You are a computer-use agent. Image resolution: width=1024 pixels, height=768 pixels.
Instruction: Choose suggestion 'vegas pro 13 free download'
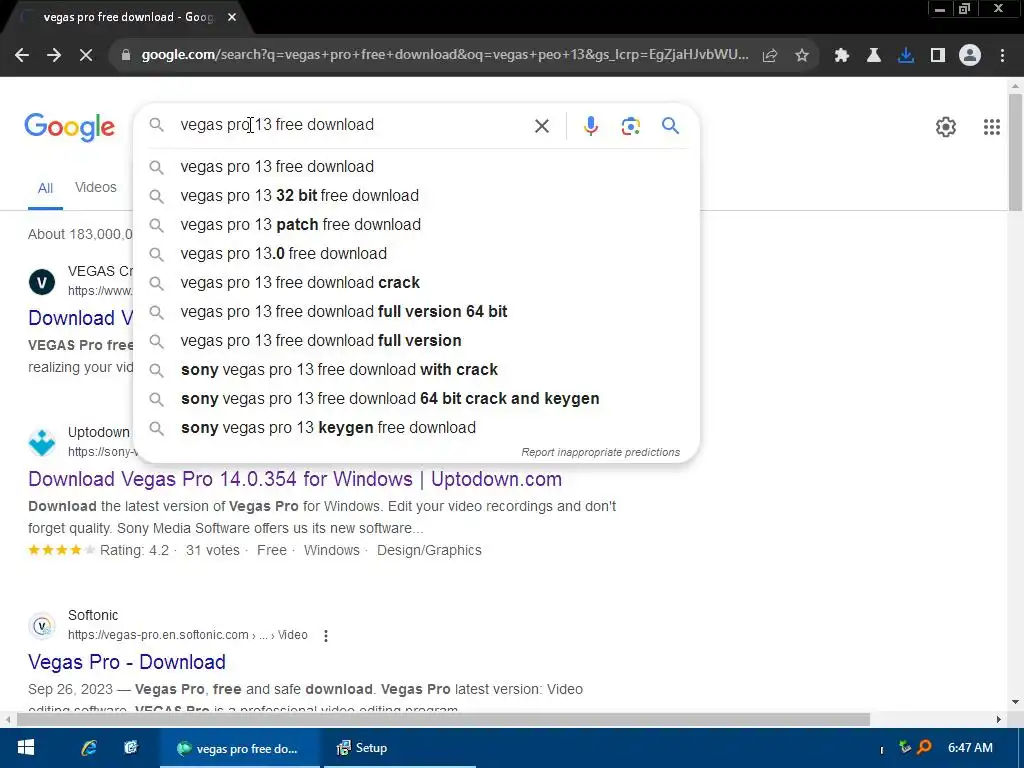(416, 167)
